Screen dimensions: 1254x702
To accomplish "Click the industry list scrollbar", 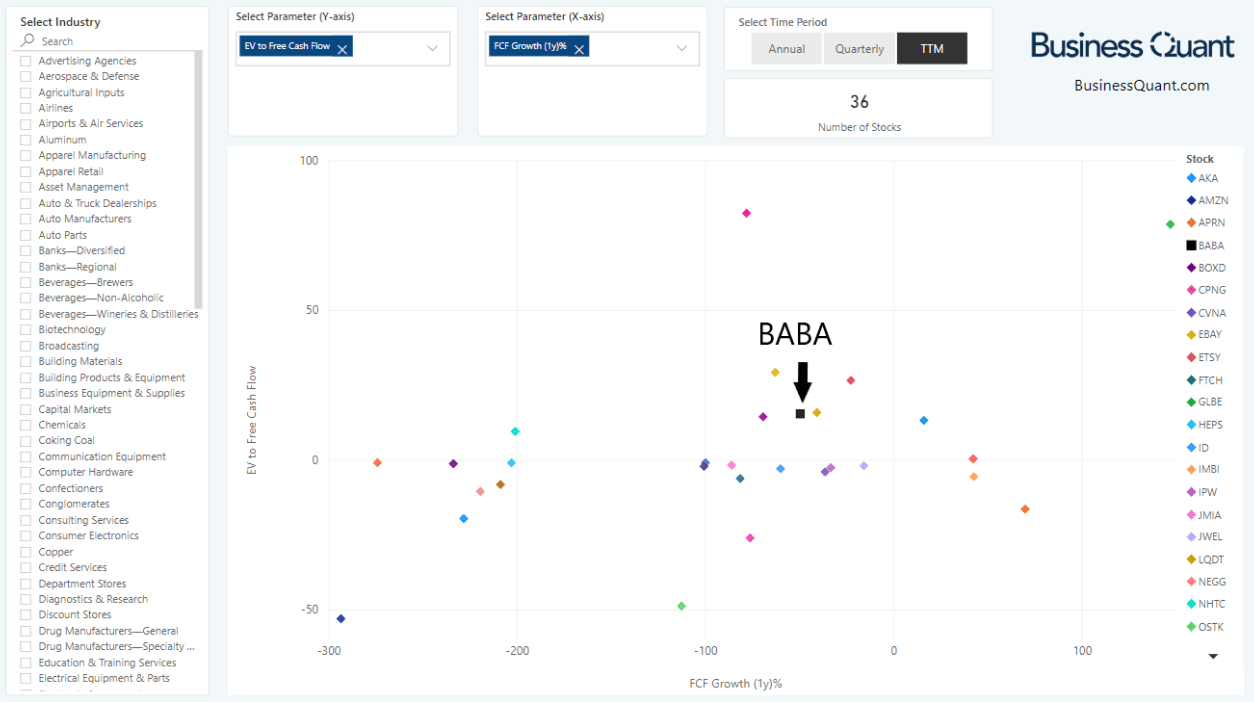I will point(199,180).
